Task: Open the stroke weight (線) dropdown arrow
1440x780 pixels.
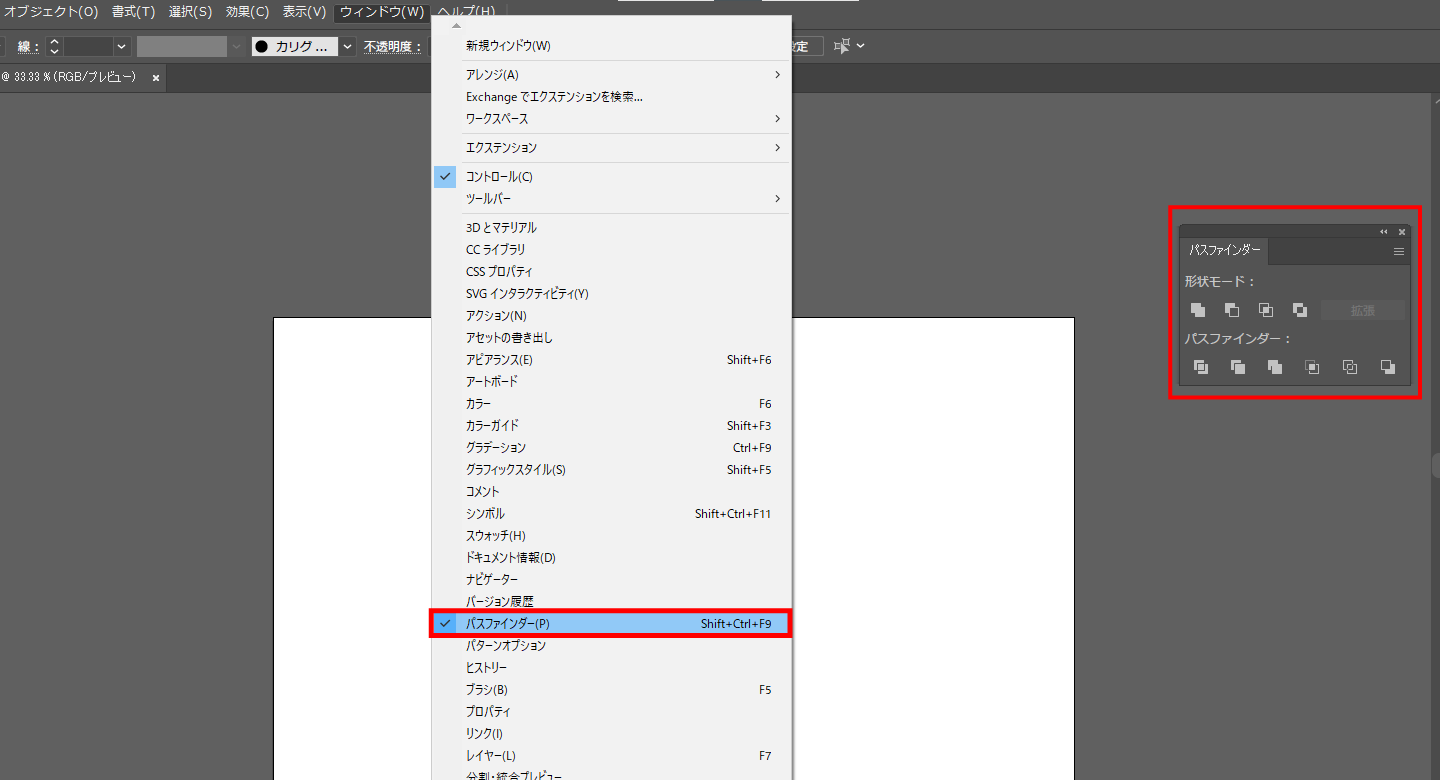Action: (x=122, y=46)
